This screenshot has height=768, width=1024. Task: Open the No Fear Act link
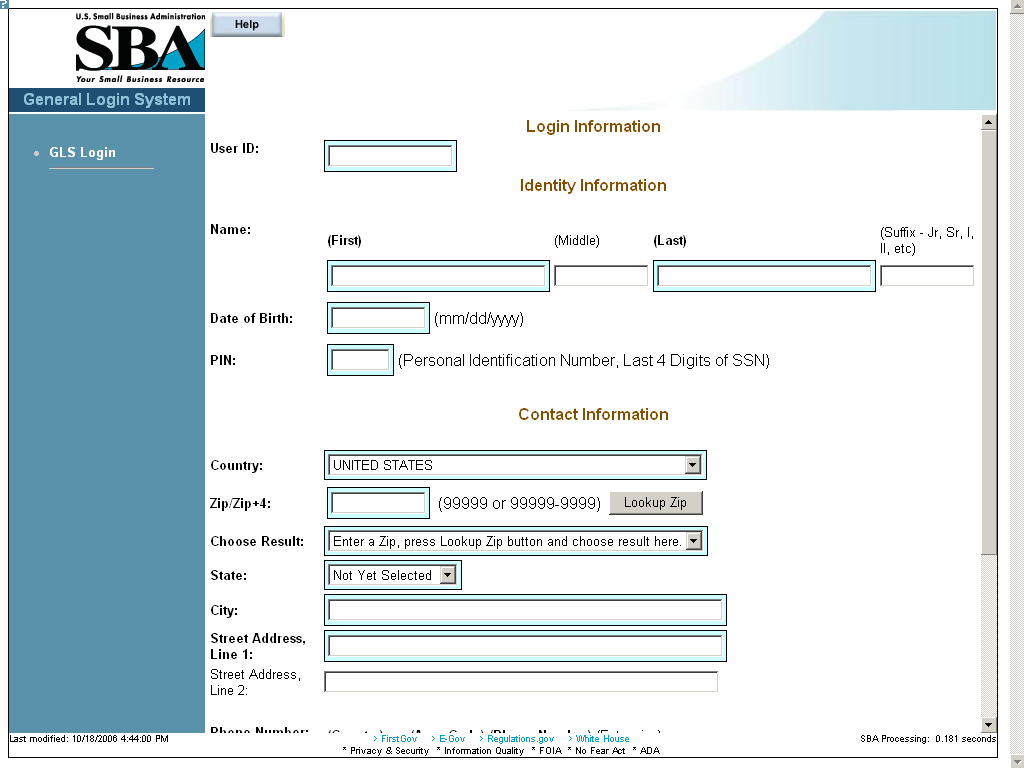(x=600, y=750)
